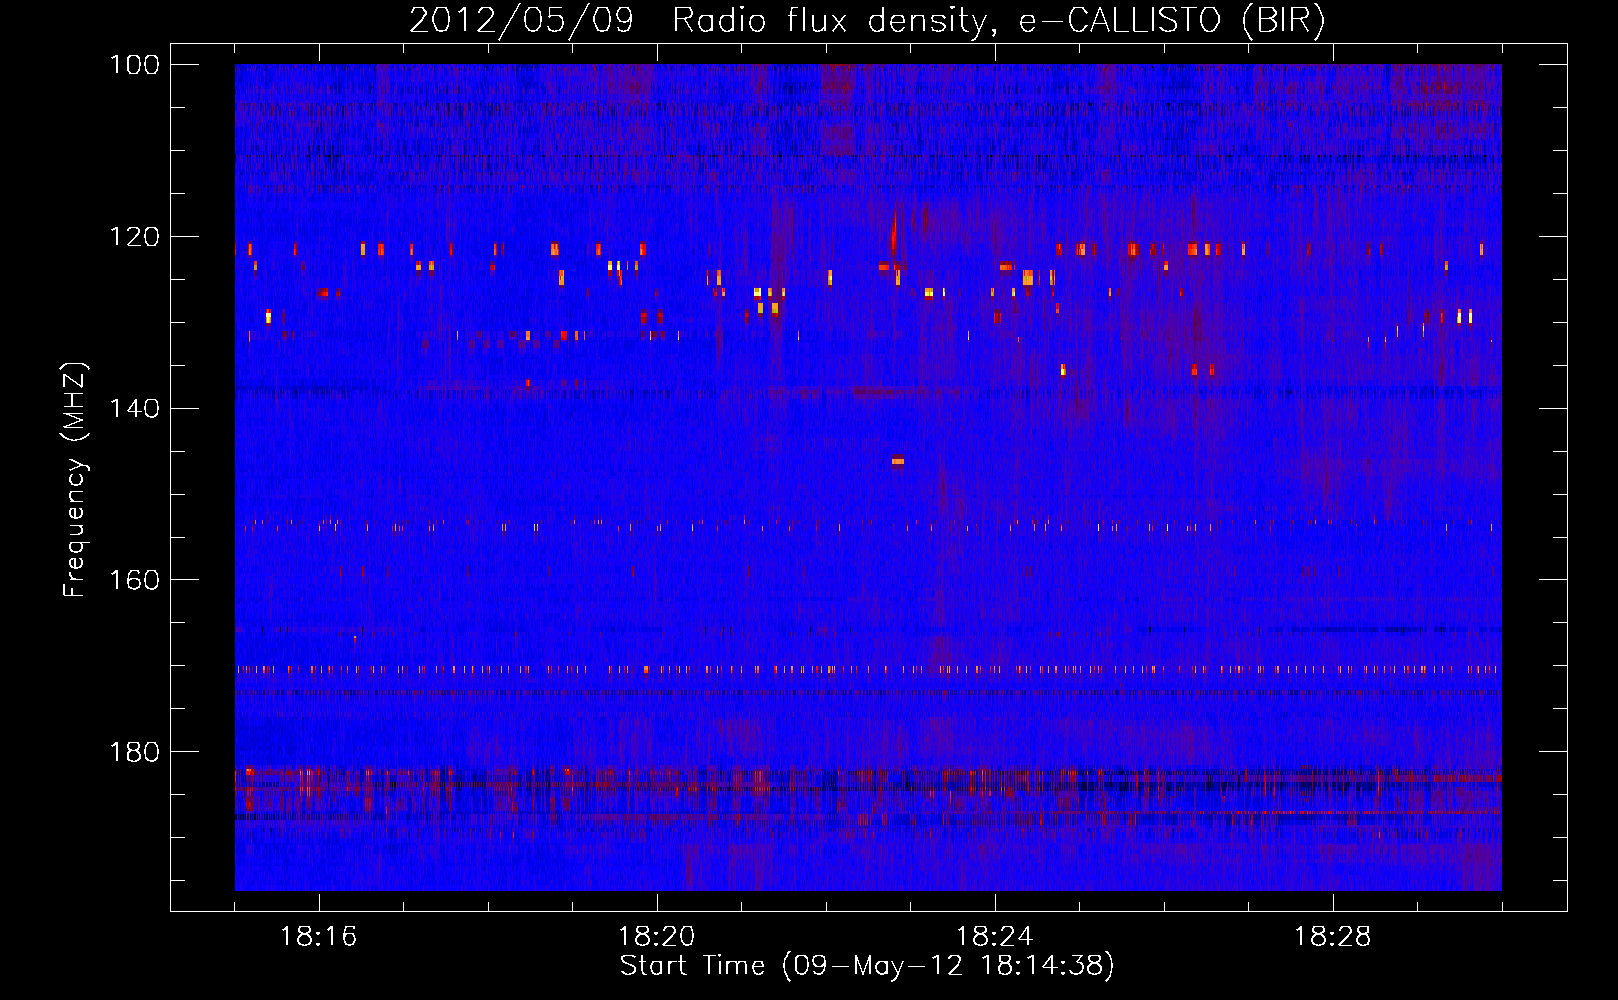Click the 180 frequency tick label
Screen dimensions: 1618x1000
134,752
